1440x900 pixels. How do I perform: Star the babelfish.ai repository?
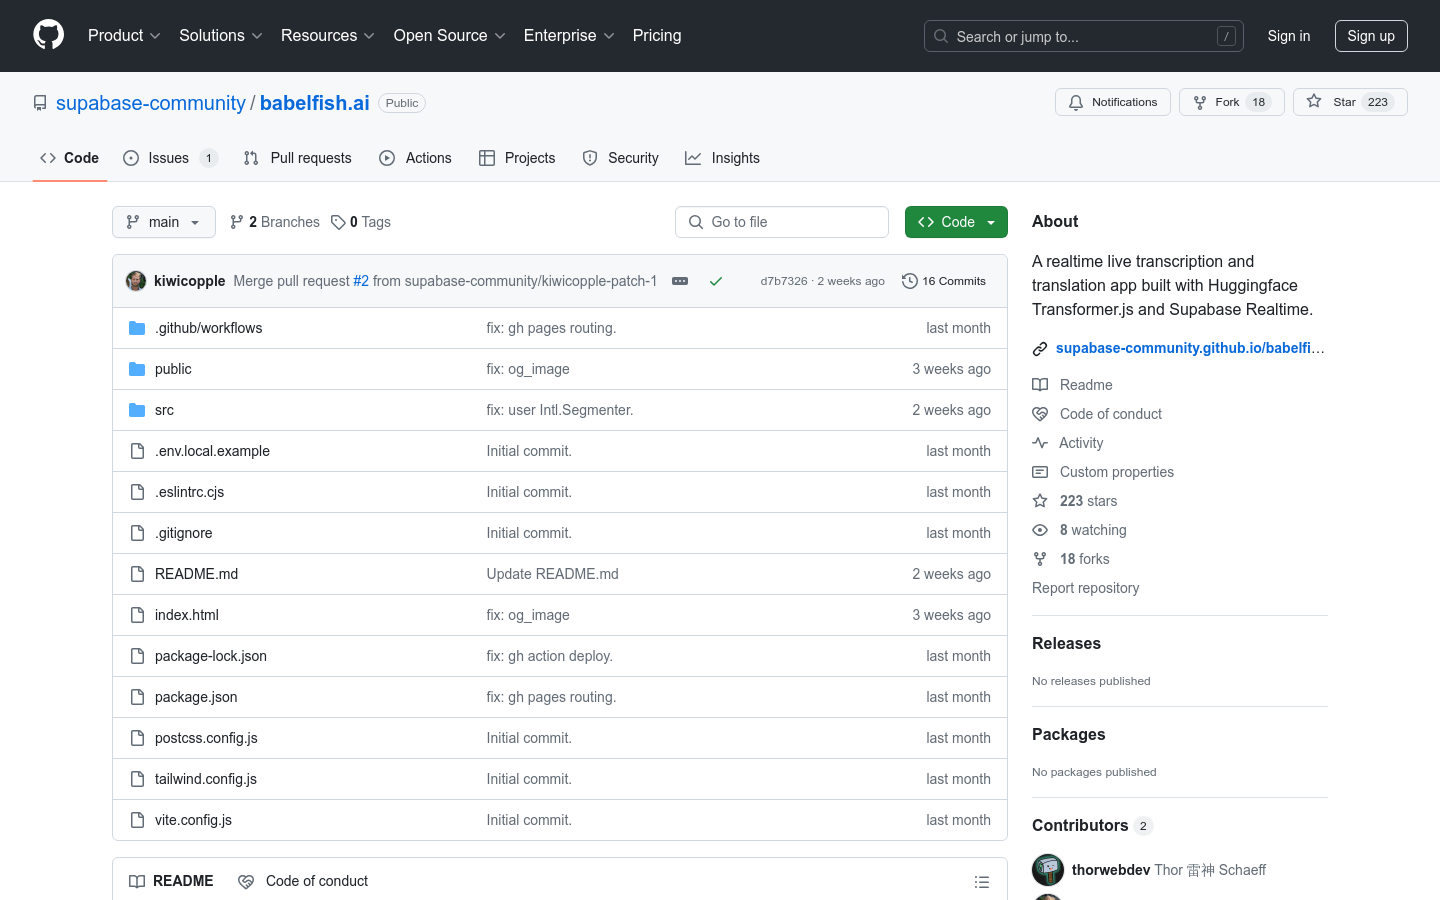[1350, 102]
